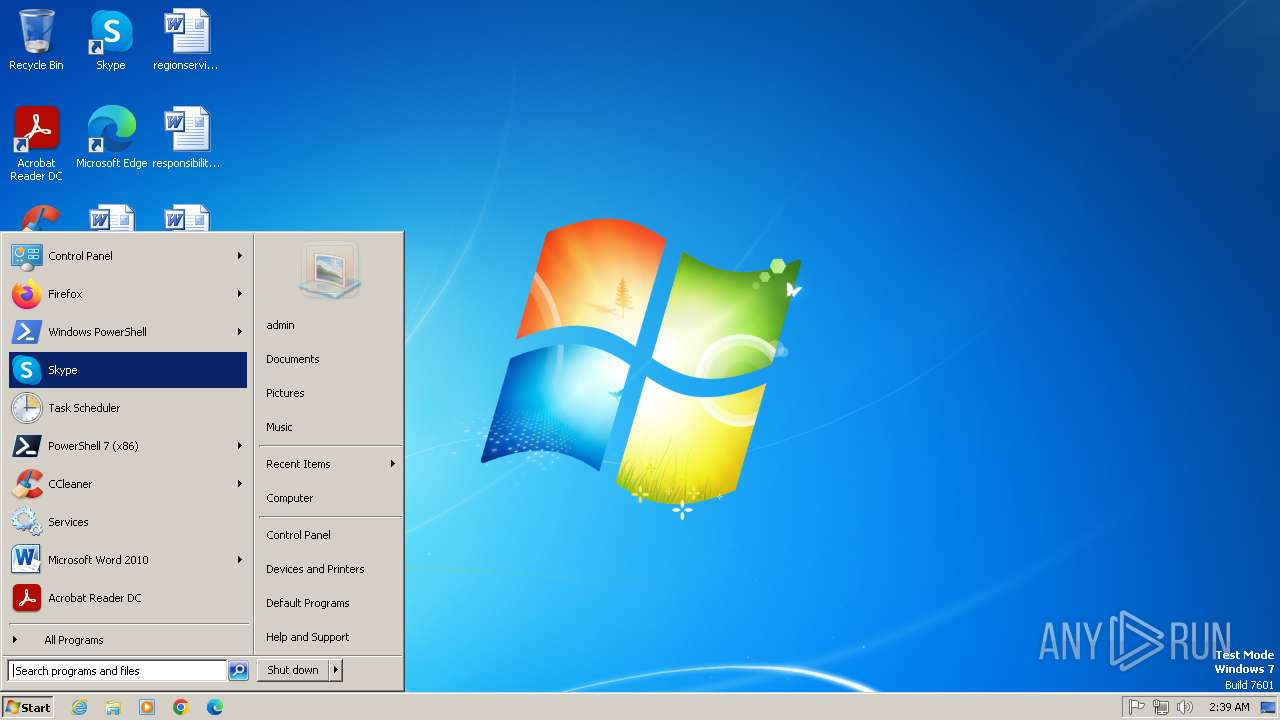The image size is (1280, 720).
Task: Open Google Chrome from the taskbar
Action: point(181,707)
